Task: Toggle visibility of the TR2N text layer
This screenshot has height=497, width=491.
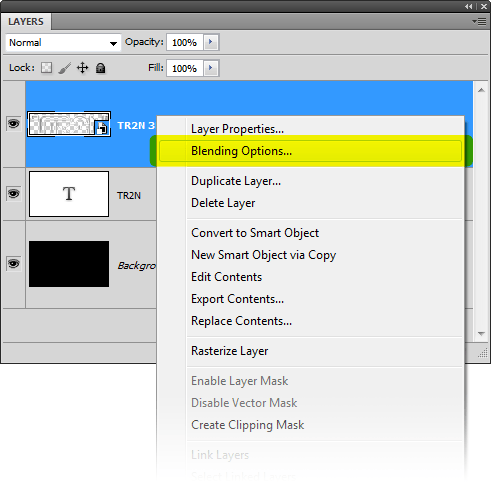Action: point(14,194)
